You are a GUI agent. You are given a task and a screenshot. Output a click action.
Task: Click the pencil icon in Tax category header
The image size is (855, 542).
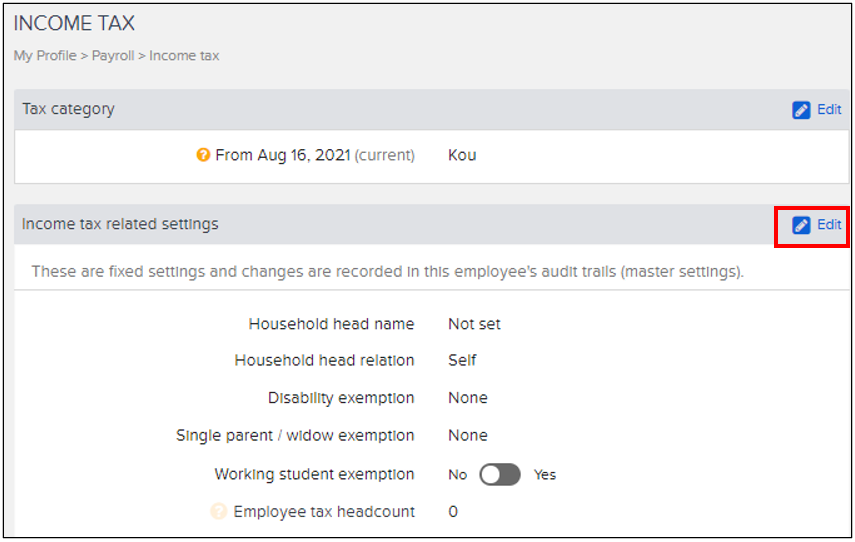point(801,110)
